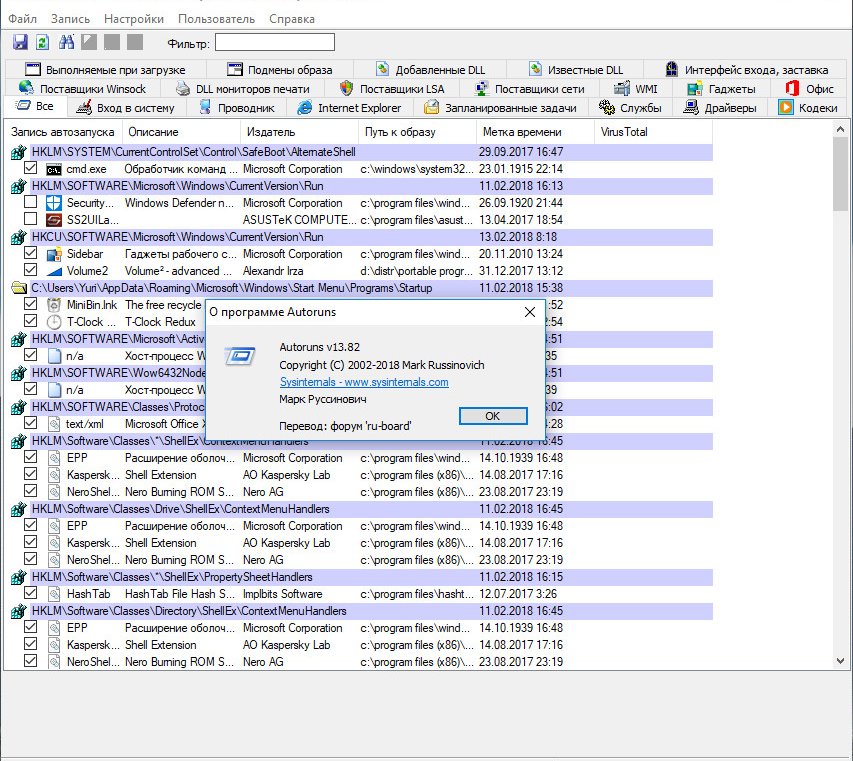Open the Известные DLL tab

[x=576, y=70]
